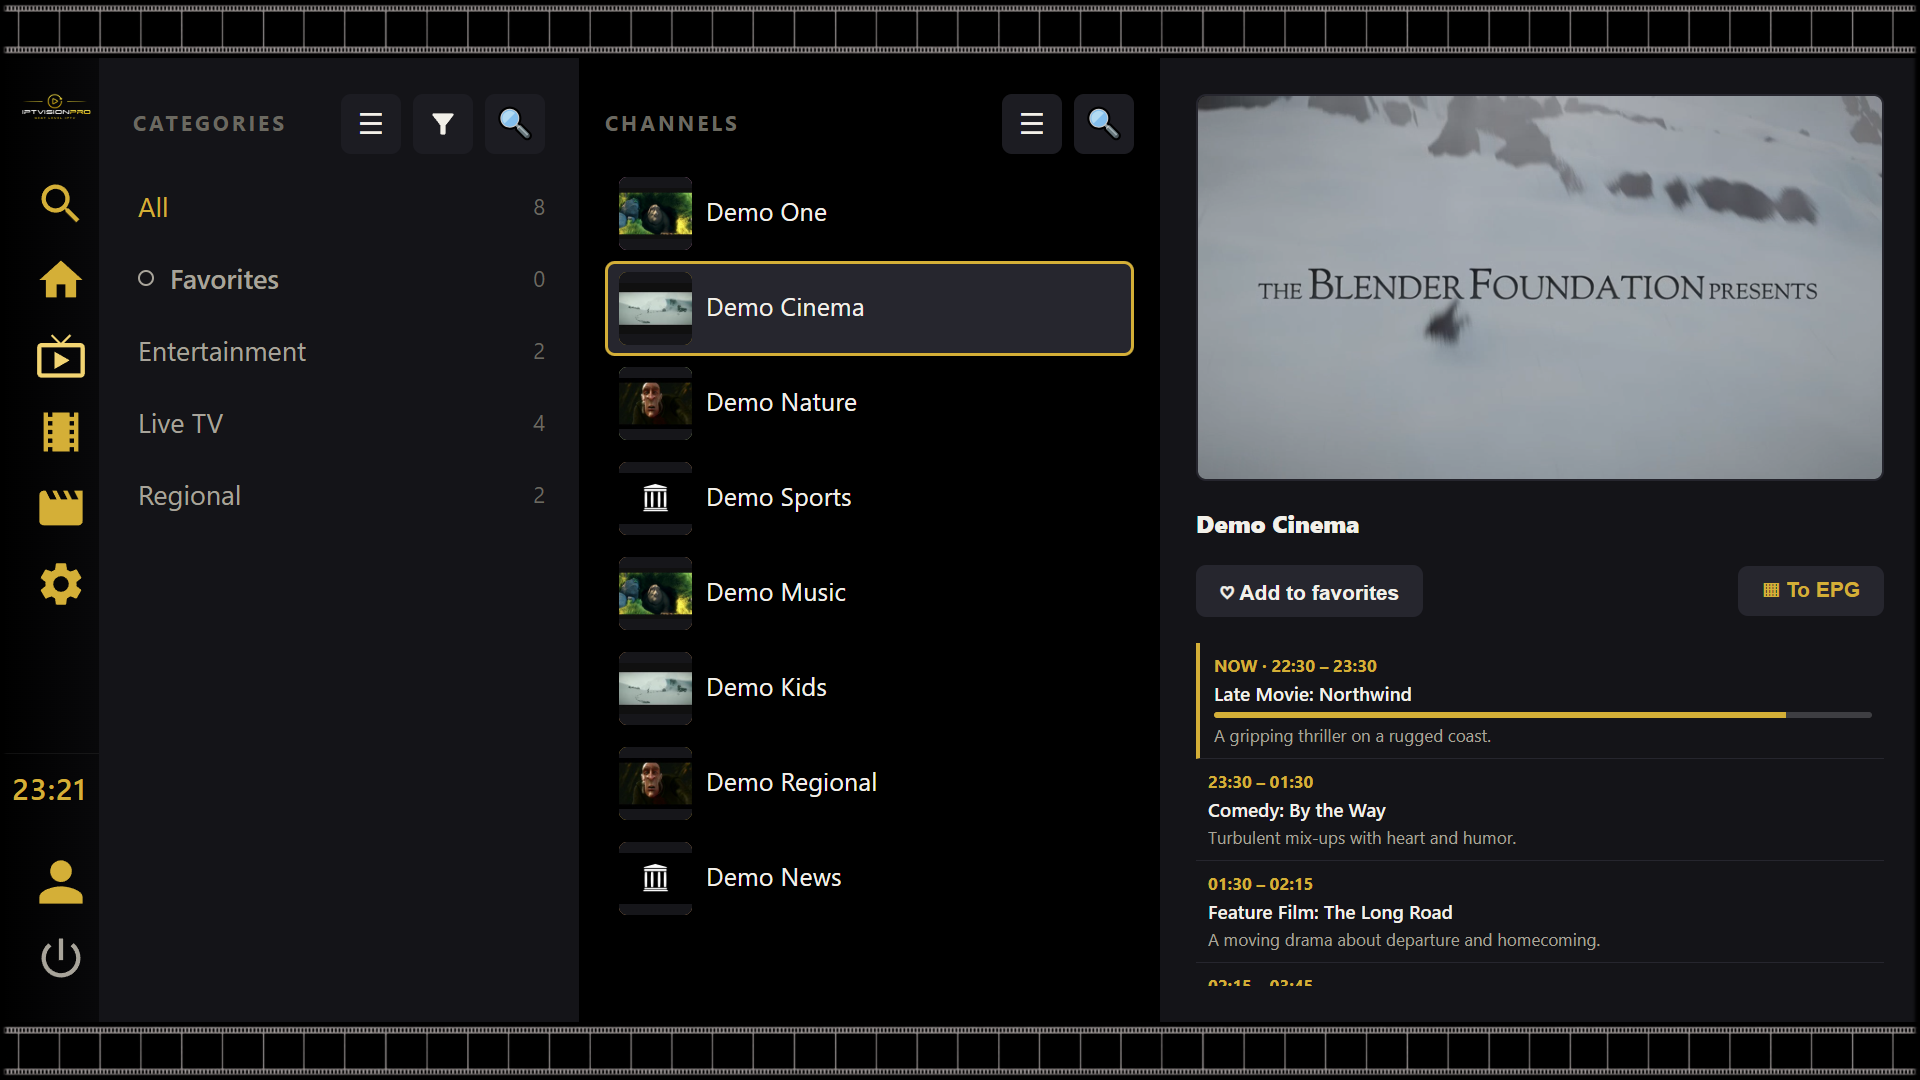The image size is (1920, 1080).
Task: Select the Demo Sports channel
Action: (869, 498)
